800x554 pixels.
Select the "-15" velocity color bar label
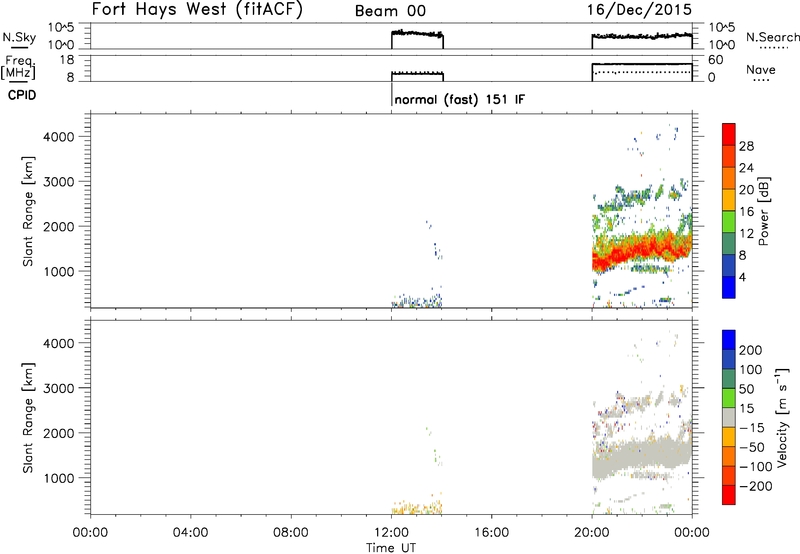pyautogui.click(x=752, y=428)
